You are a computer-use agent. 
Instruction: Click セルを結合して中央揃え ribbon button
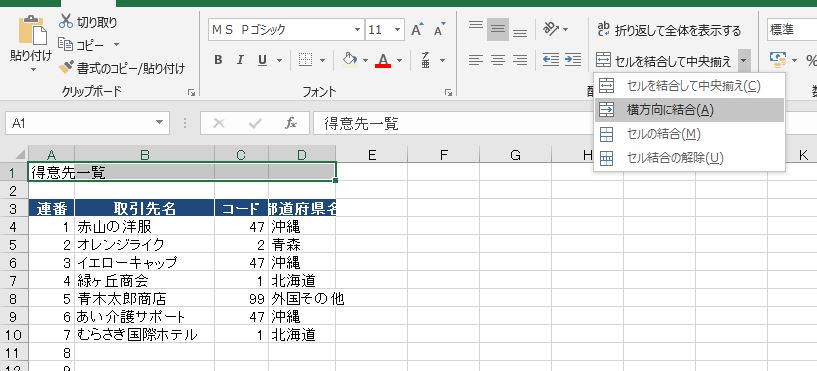[x=664, y=61]
